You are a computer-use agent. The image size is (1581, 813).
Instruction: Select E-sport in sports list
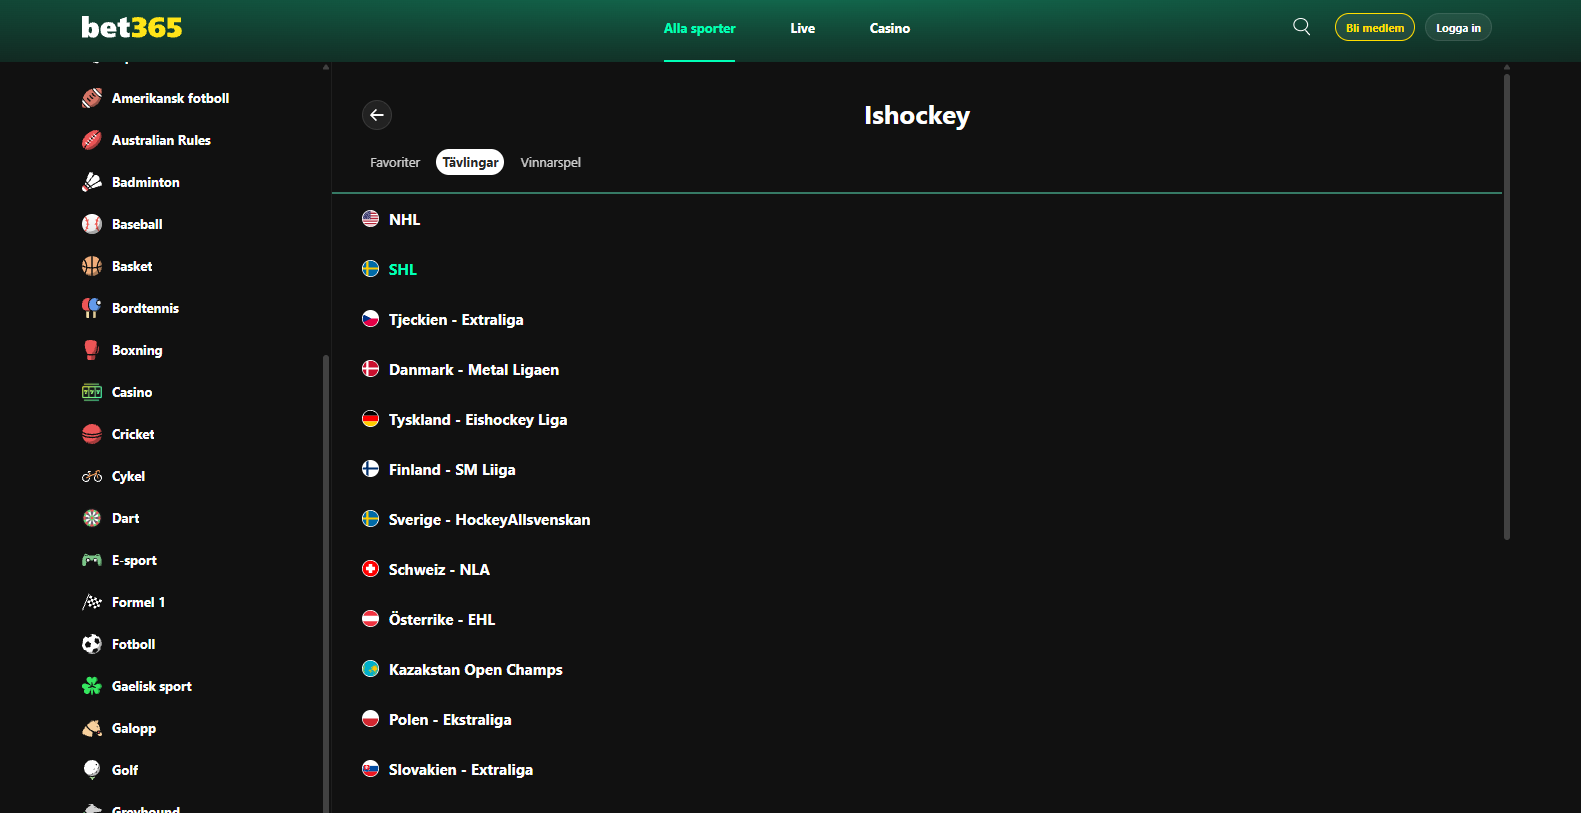point(134,560)
